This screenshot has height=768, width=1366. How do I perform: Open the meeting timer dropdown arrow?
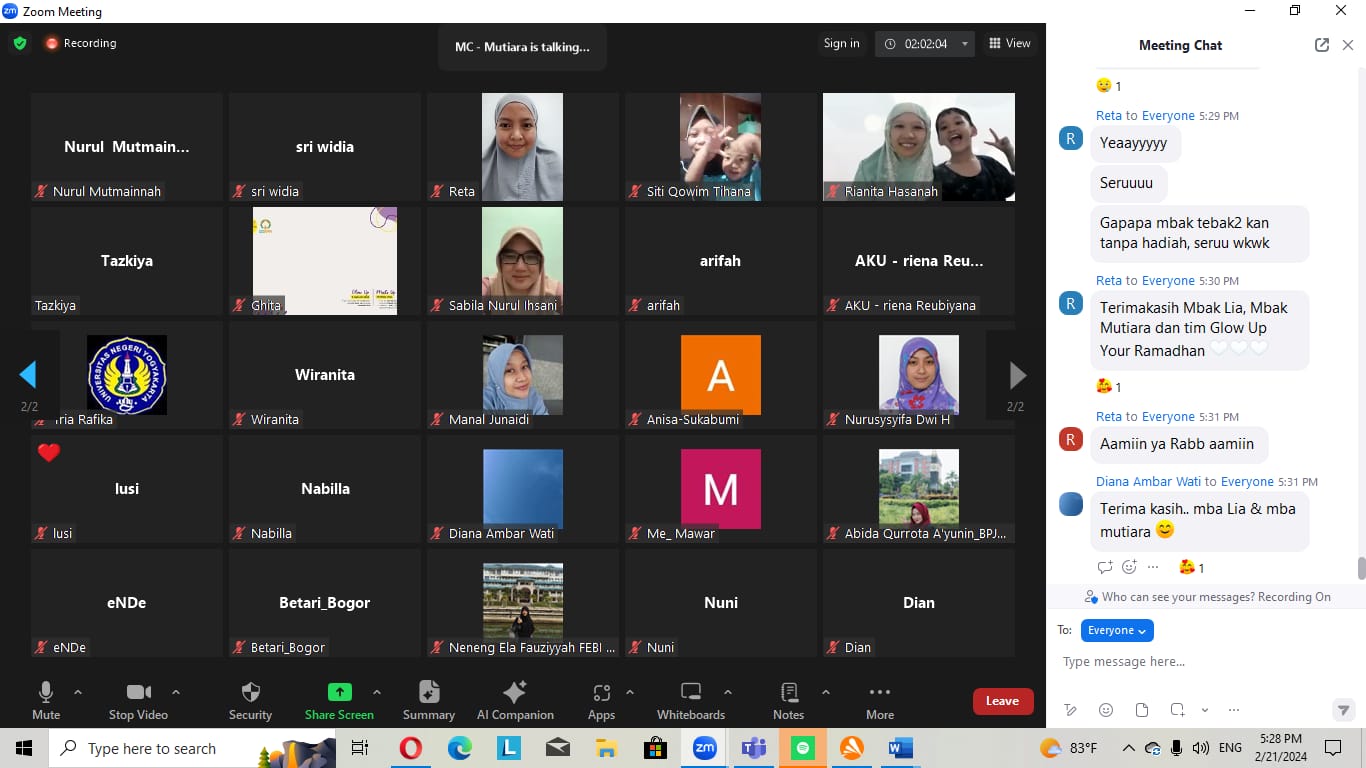tap(965, 44)
